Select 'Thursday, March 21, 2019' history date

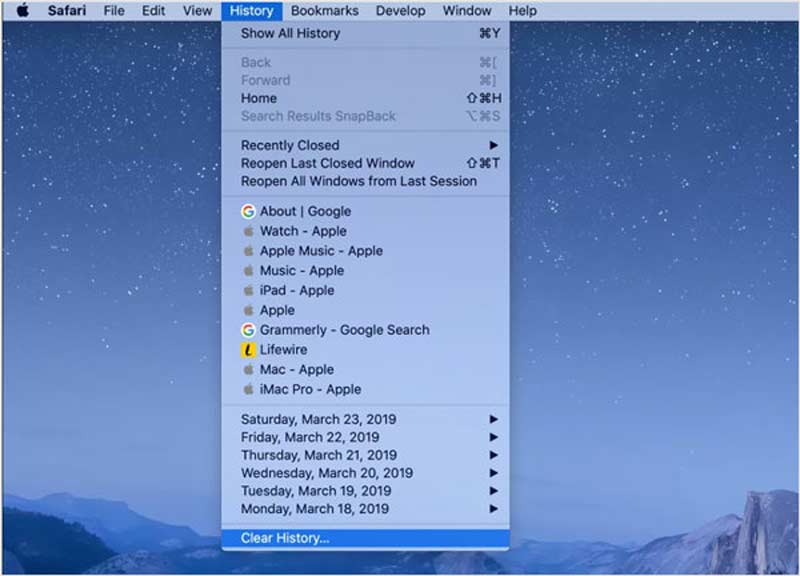[x=365, y=455]
